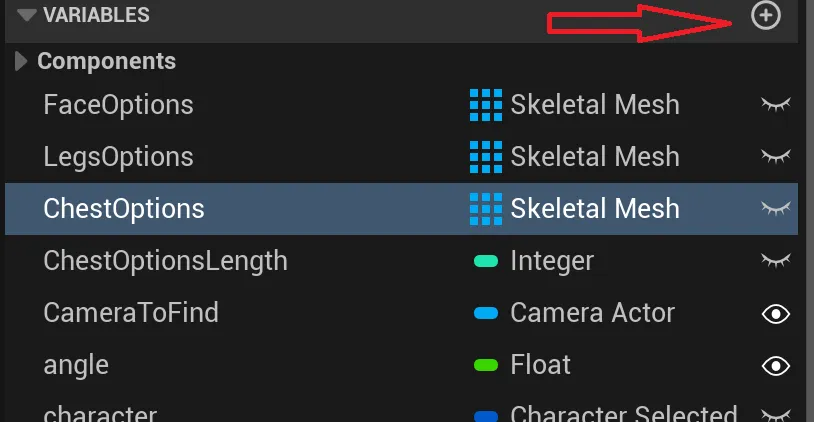The width and height of the screenshot is (814, 422).
Task: Click the character variable type pill
Action: click(486, 414)
